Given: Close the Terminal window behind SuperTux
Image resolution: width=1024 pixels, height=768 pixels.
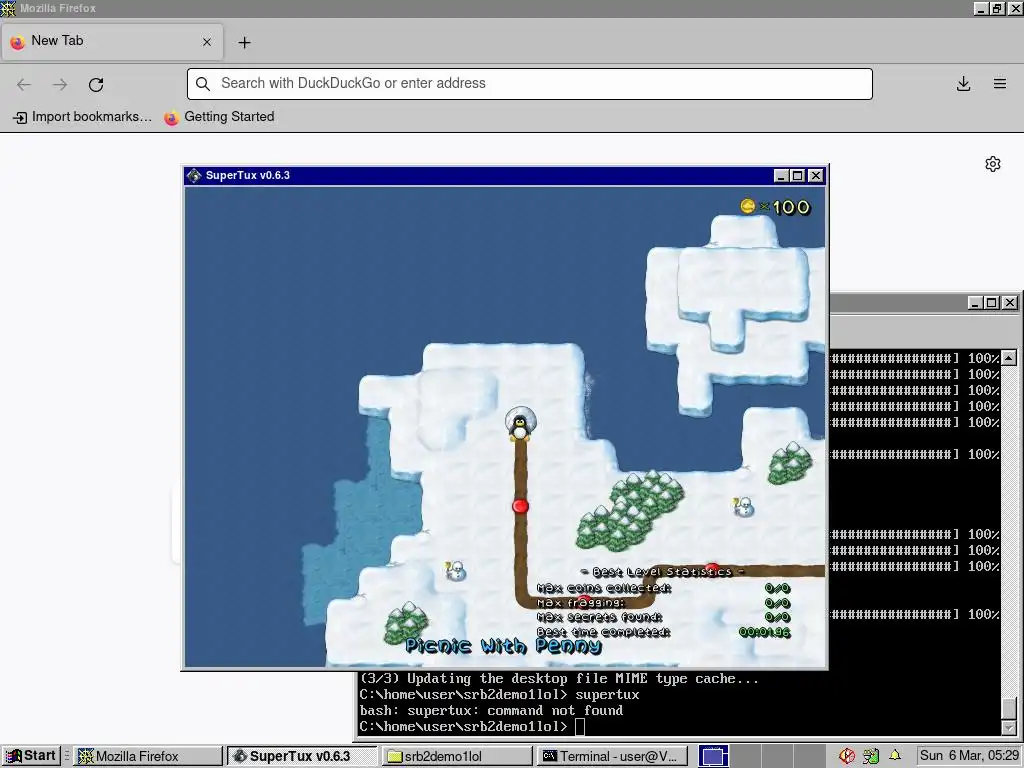Looking at the screenshot, I should click(1010, 303).
